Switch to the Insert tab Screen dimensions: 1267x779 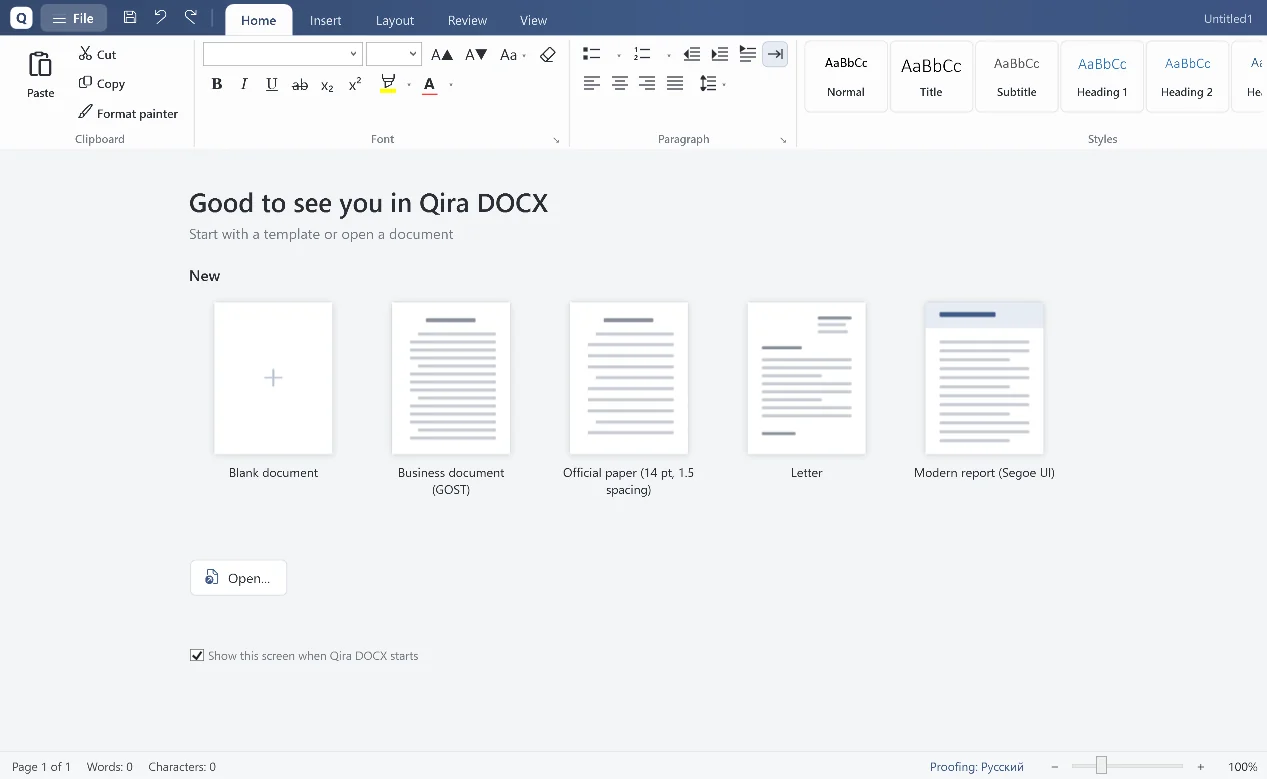coord(325,20)
